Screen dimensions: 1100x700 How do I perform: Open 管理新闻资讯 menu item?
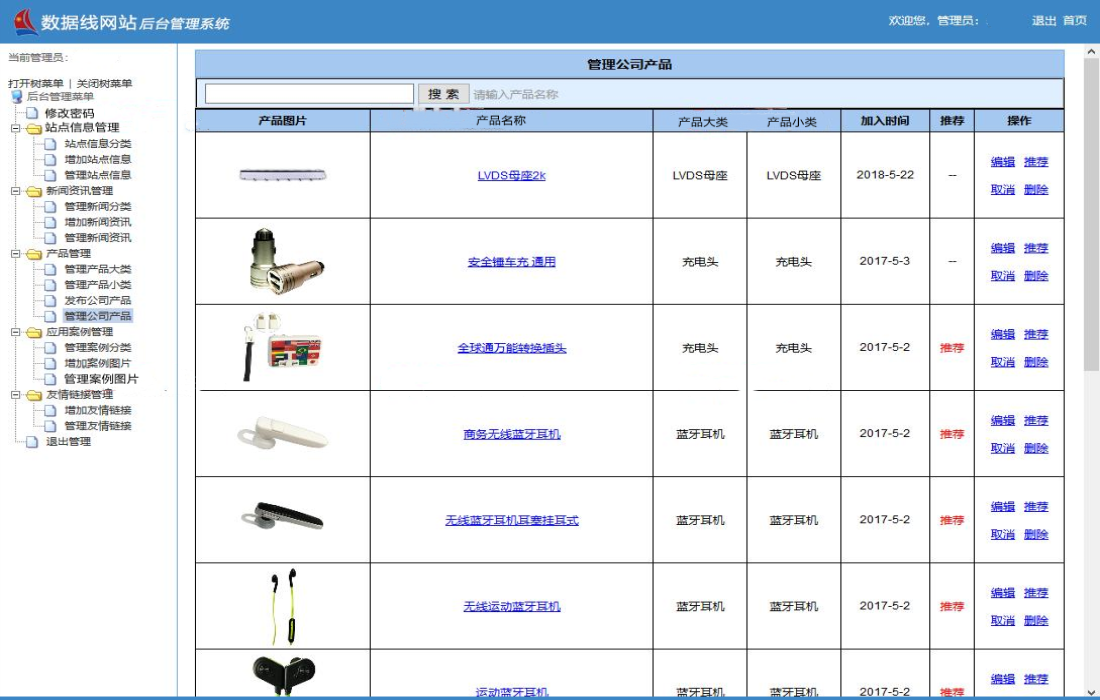98,238
